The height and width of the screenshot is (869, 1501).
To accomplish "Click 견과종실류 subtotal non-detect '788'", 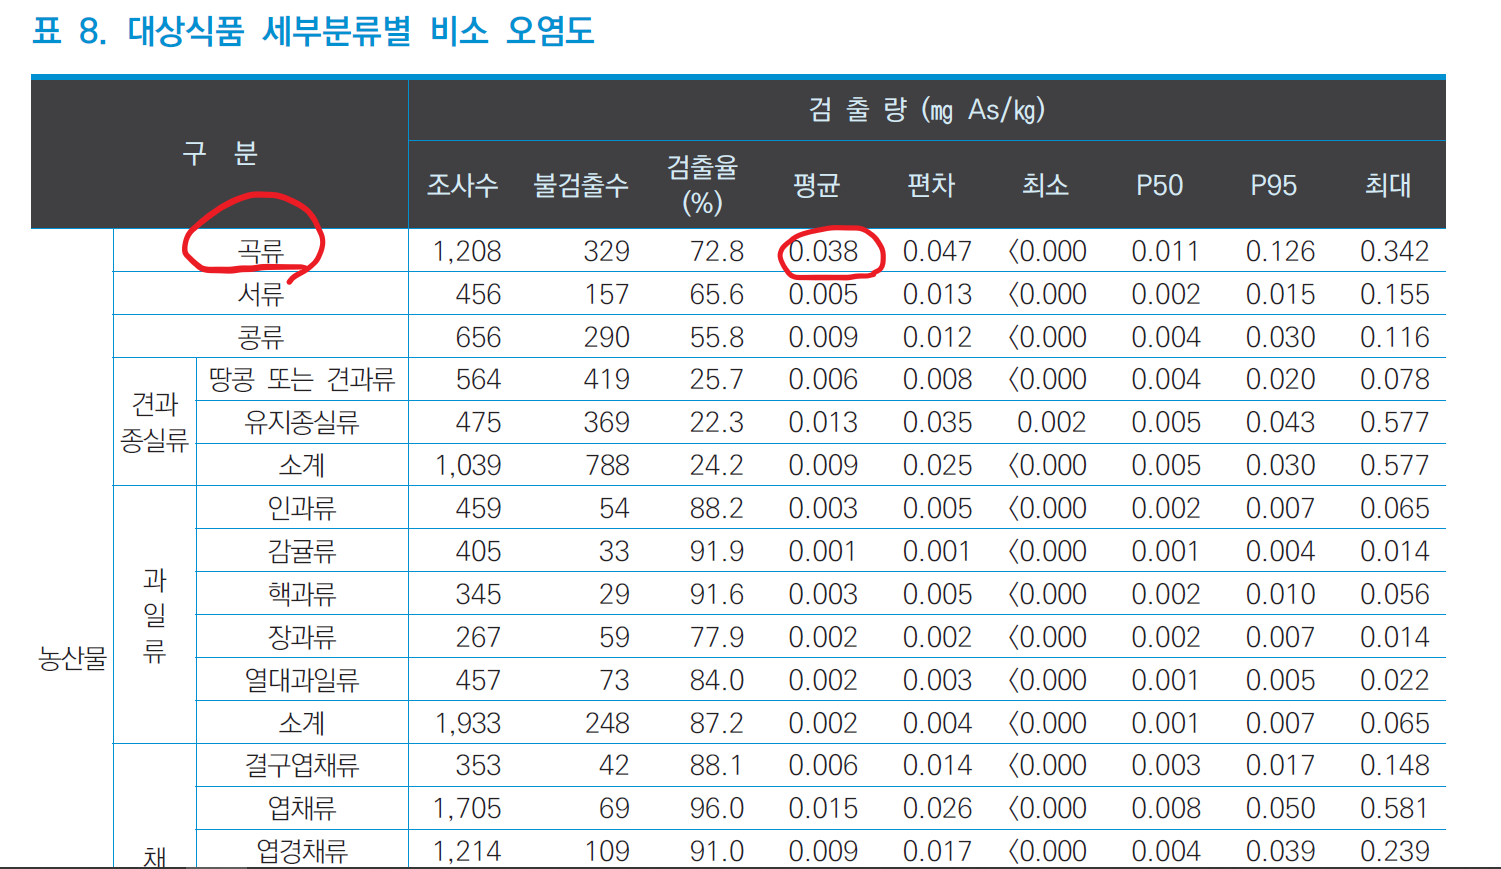I will tap(607, 466).
